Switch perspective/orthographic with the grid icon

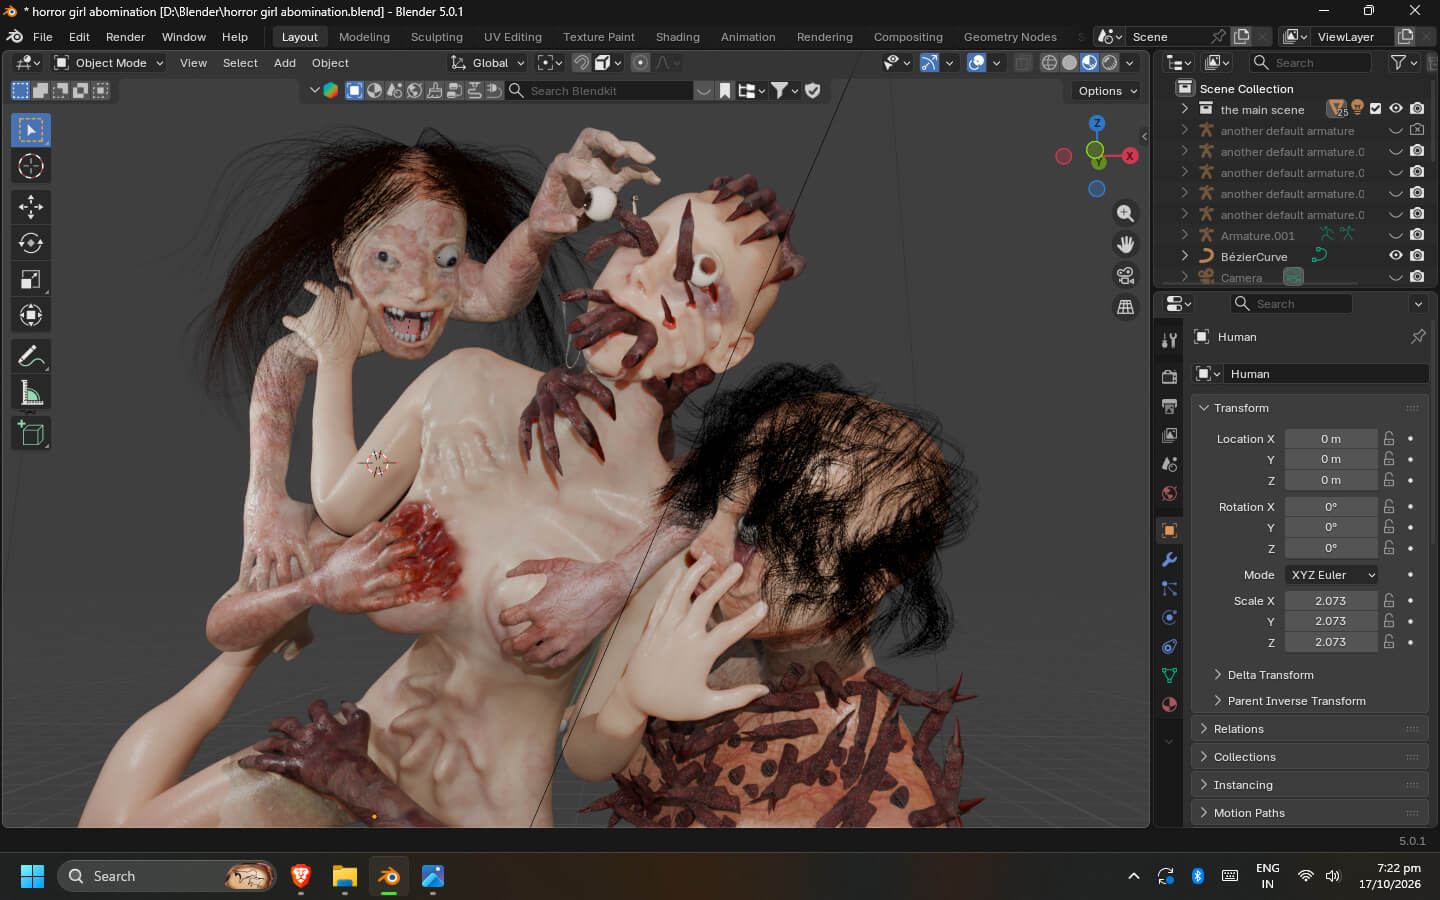pos(1126,307)
